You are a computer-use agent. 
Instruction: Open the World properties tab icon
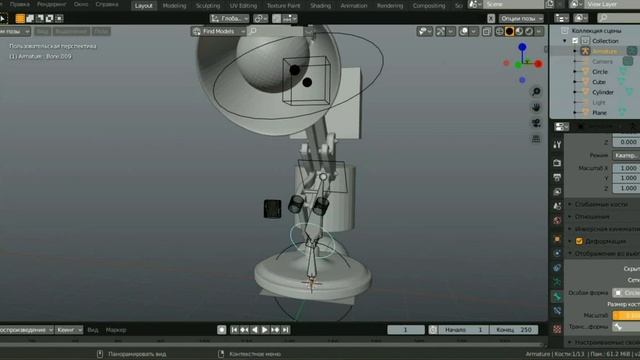tap(557, 220)
